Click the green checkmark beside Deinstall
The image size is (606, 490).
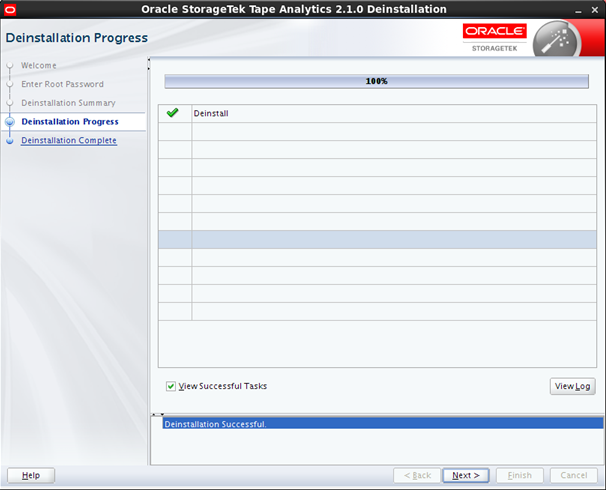click(x=172, y=113)
